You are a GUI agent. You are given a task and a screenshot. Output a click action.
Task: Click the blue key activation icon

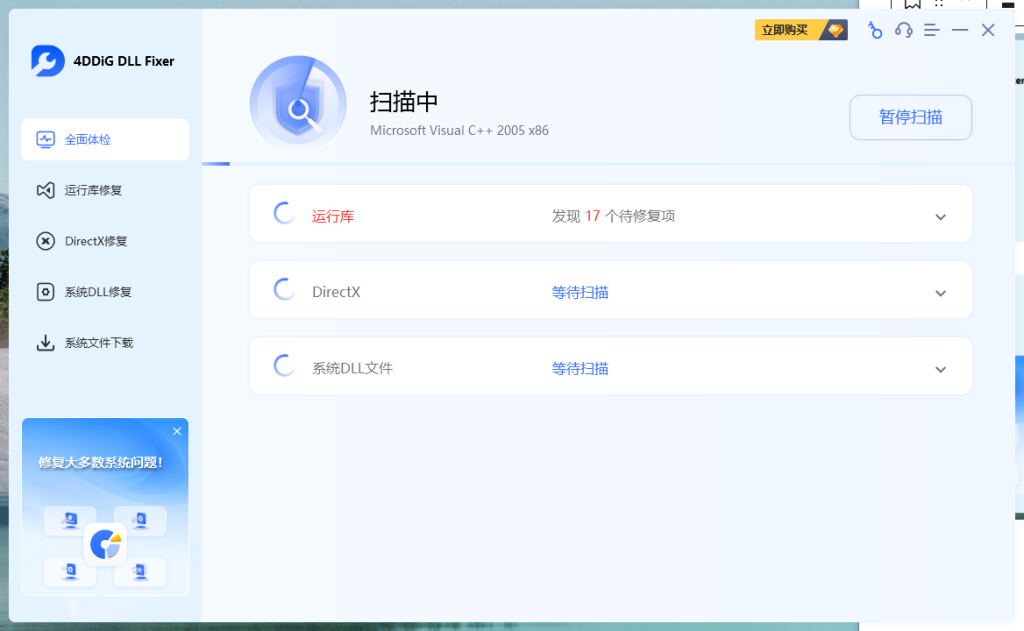(875, 31)
